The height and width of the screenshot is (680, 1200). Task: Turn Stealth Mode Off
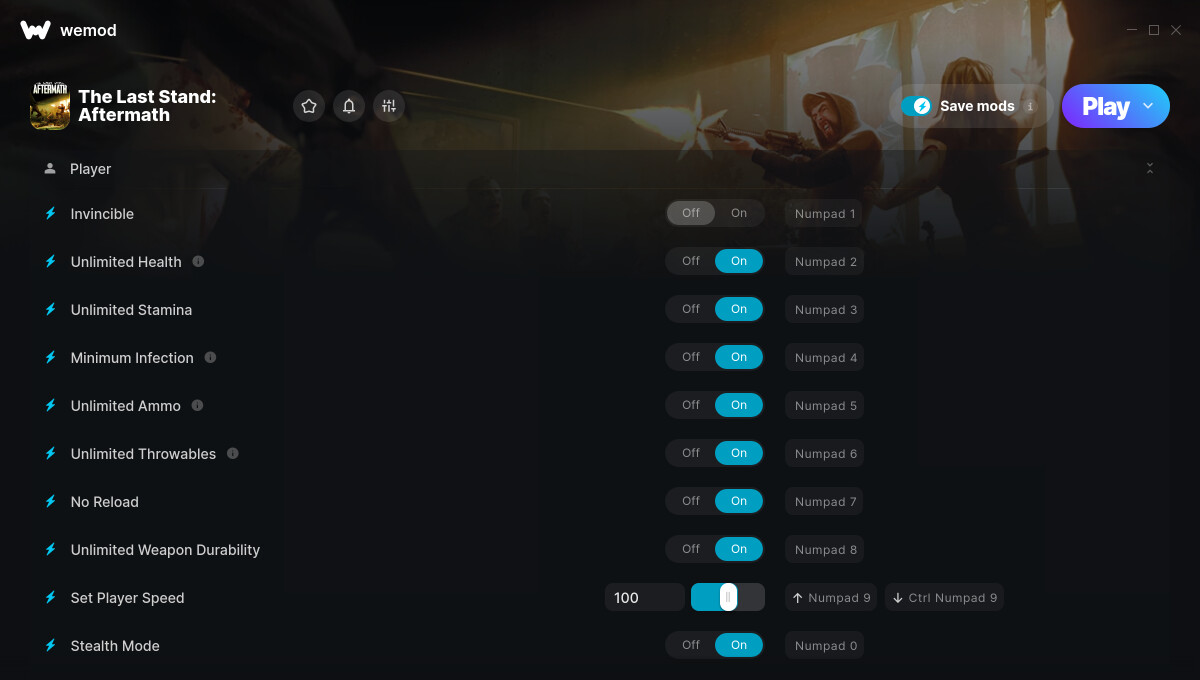691,645
